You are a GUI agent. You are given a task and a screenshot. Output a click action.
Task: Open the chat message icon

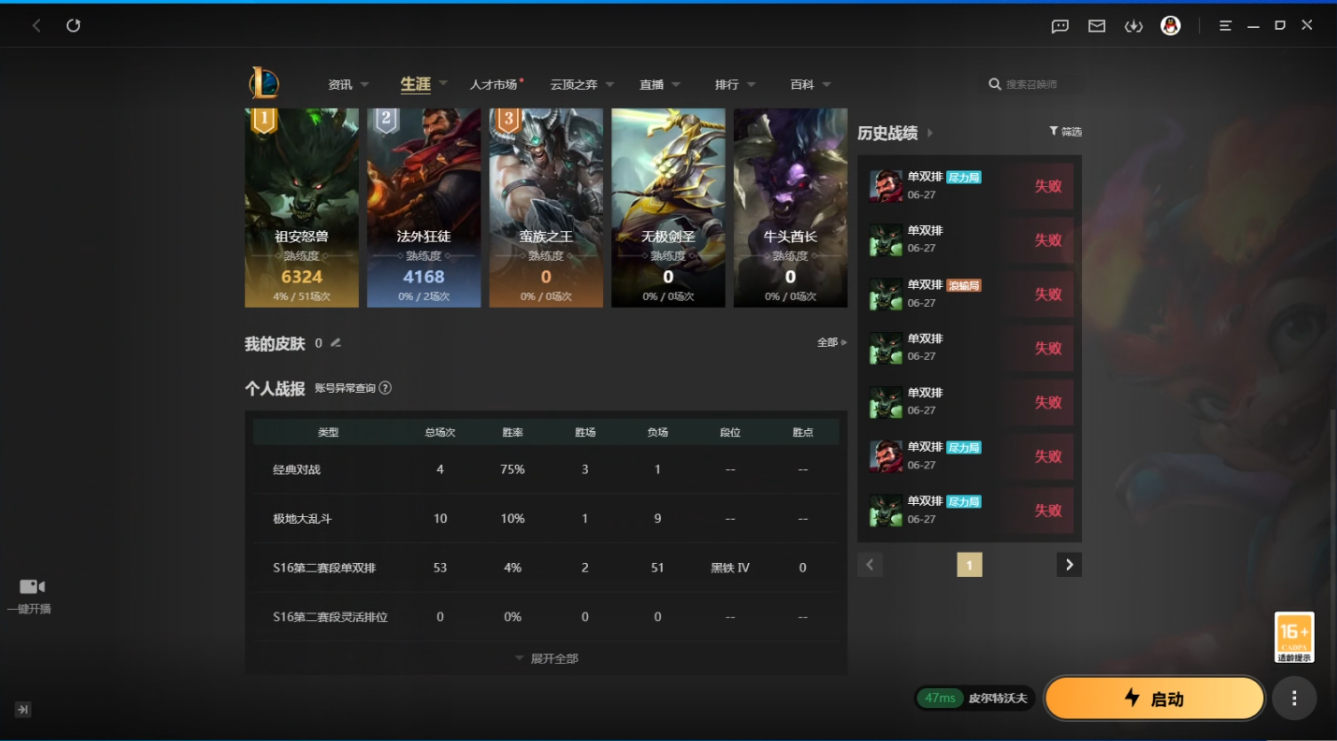coord(1060,26)
